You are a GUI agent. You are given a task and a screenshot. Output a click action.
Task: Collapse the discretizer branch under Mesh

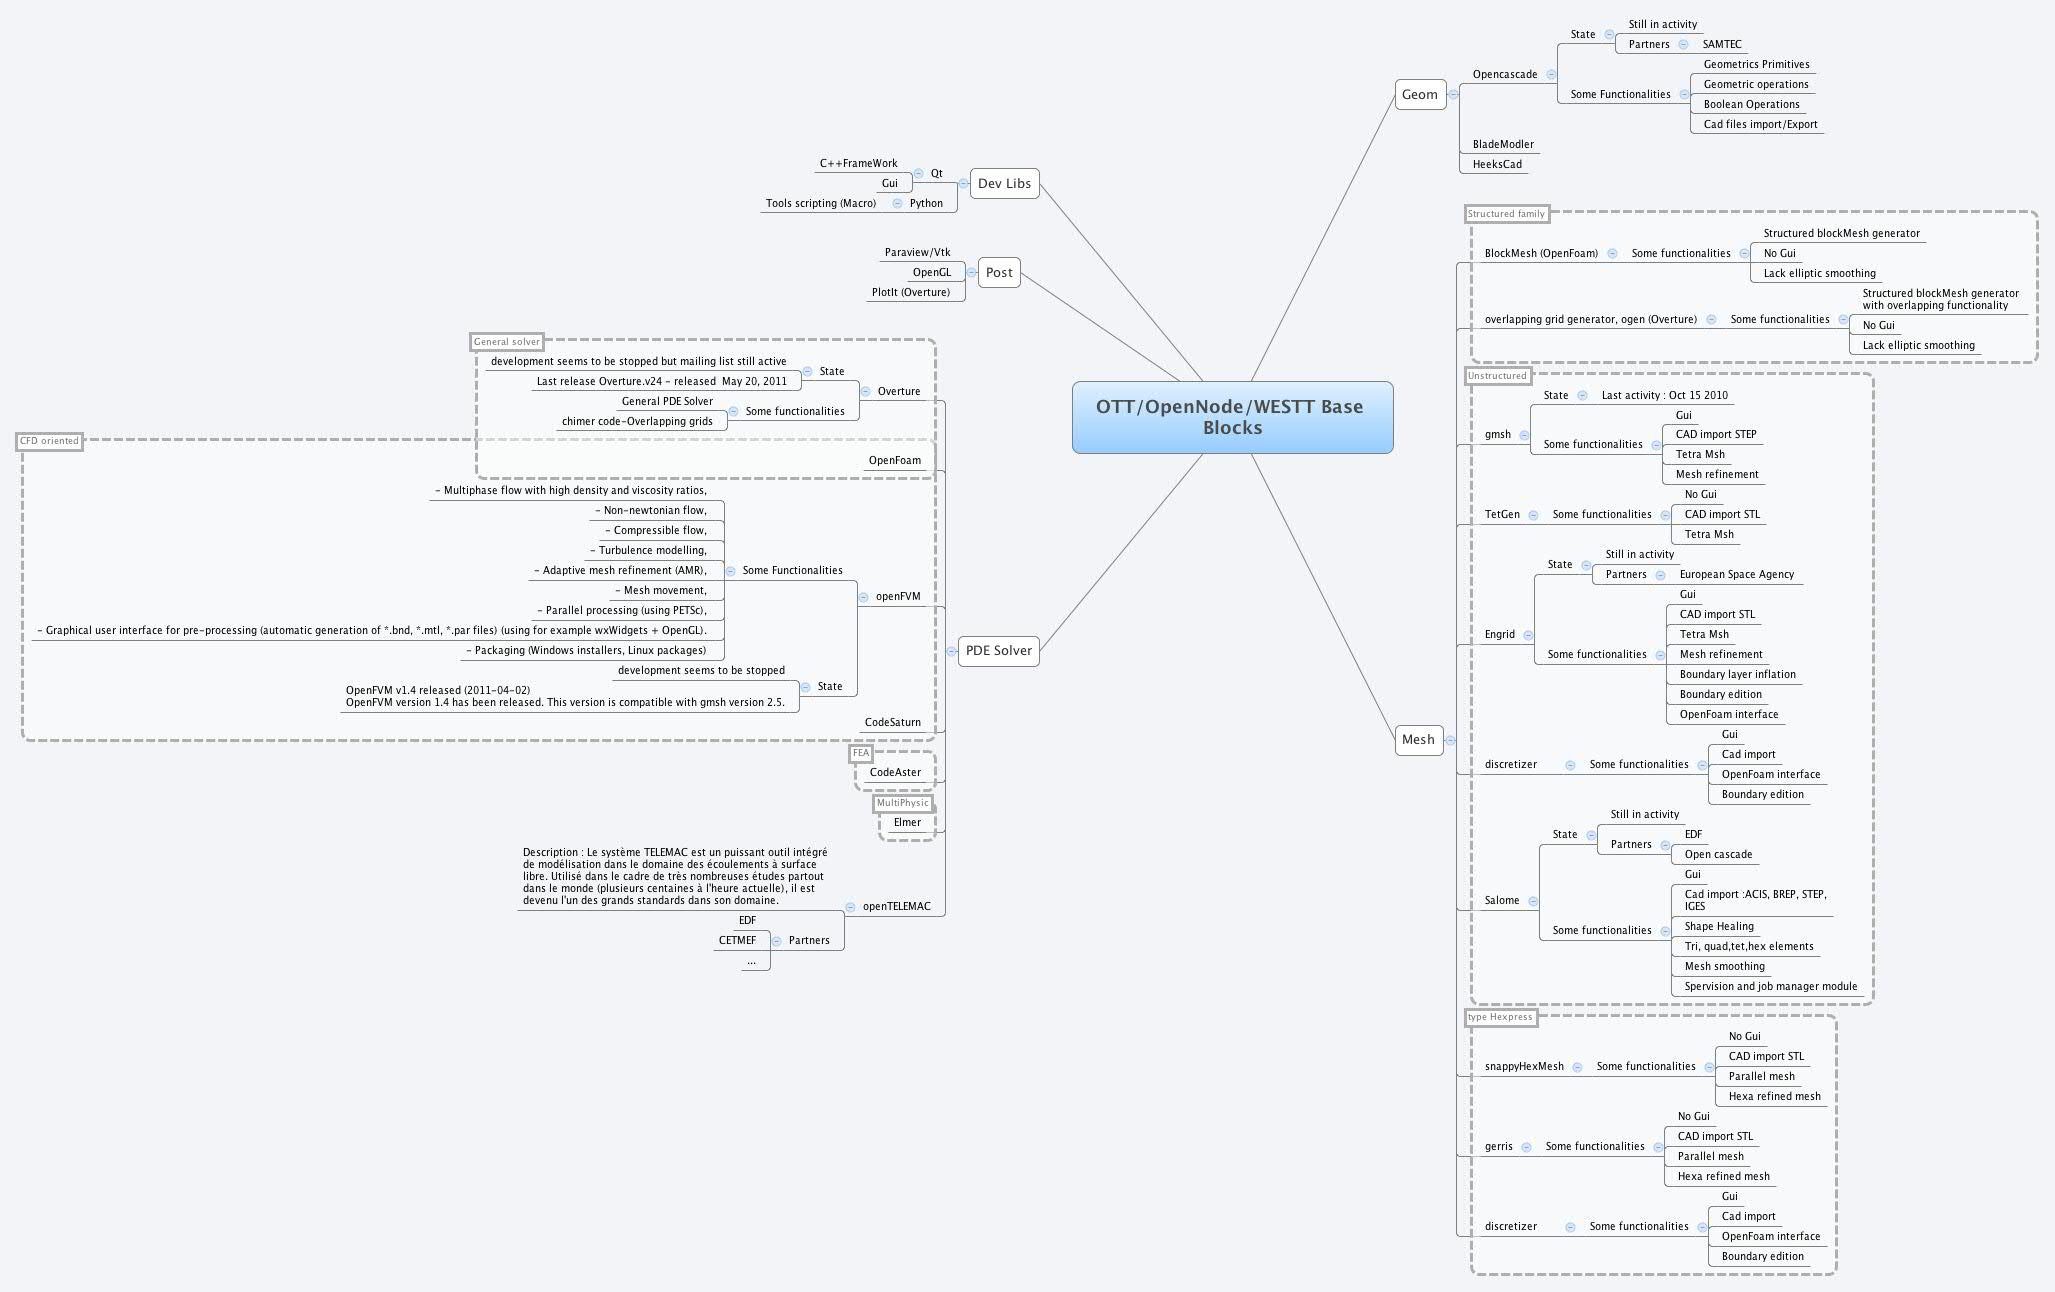click(1571, 763)
